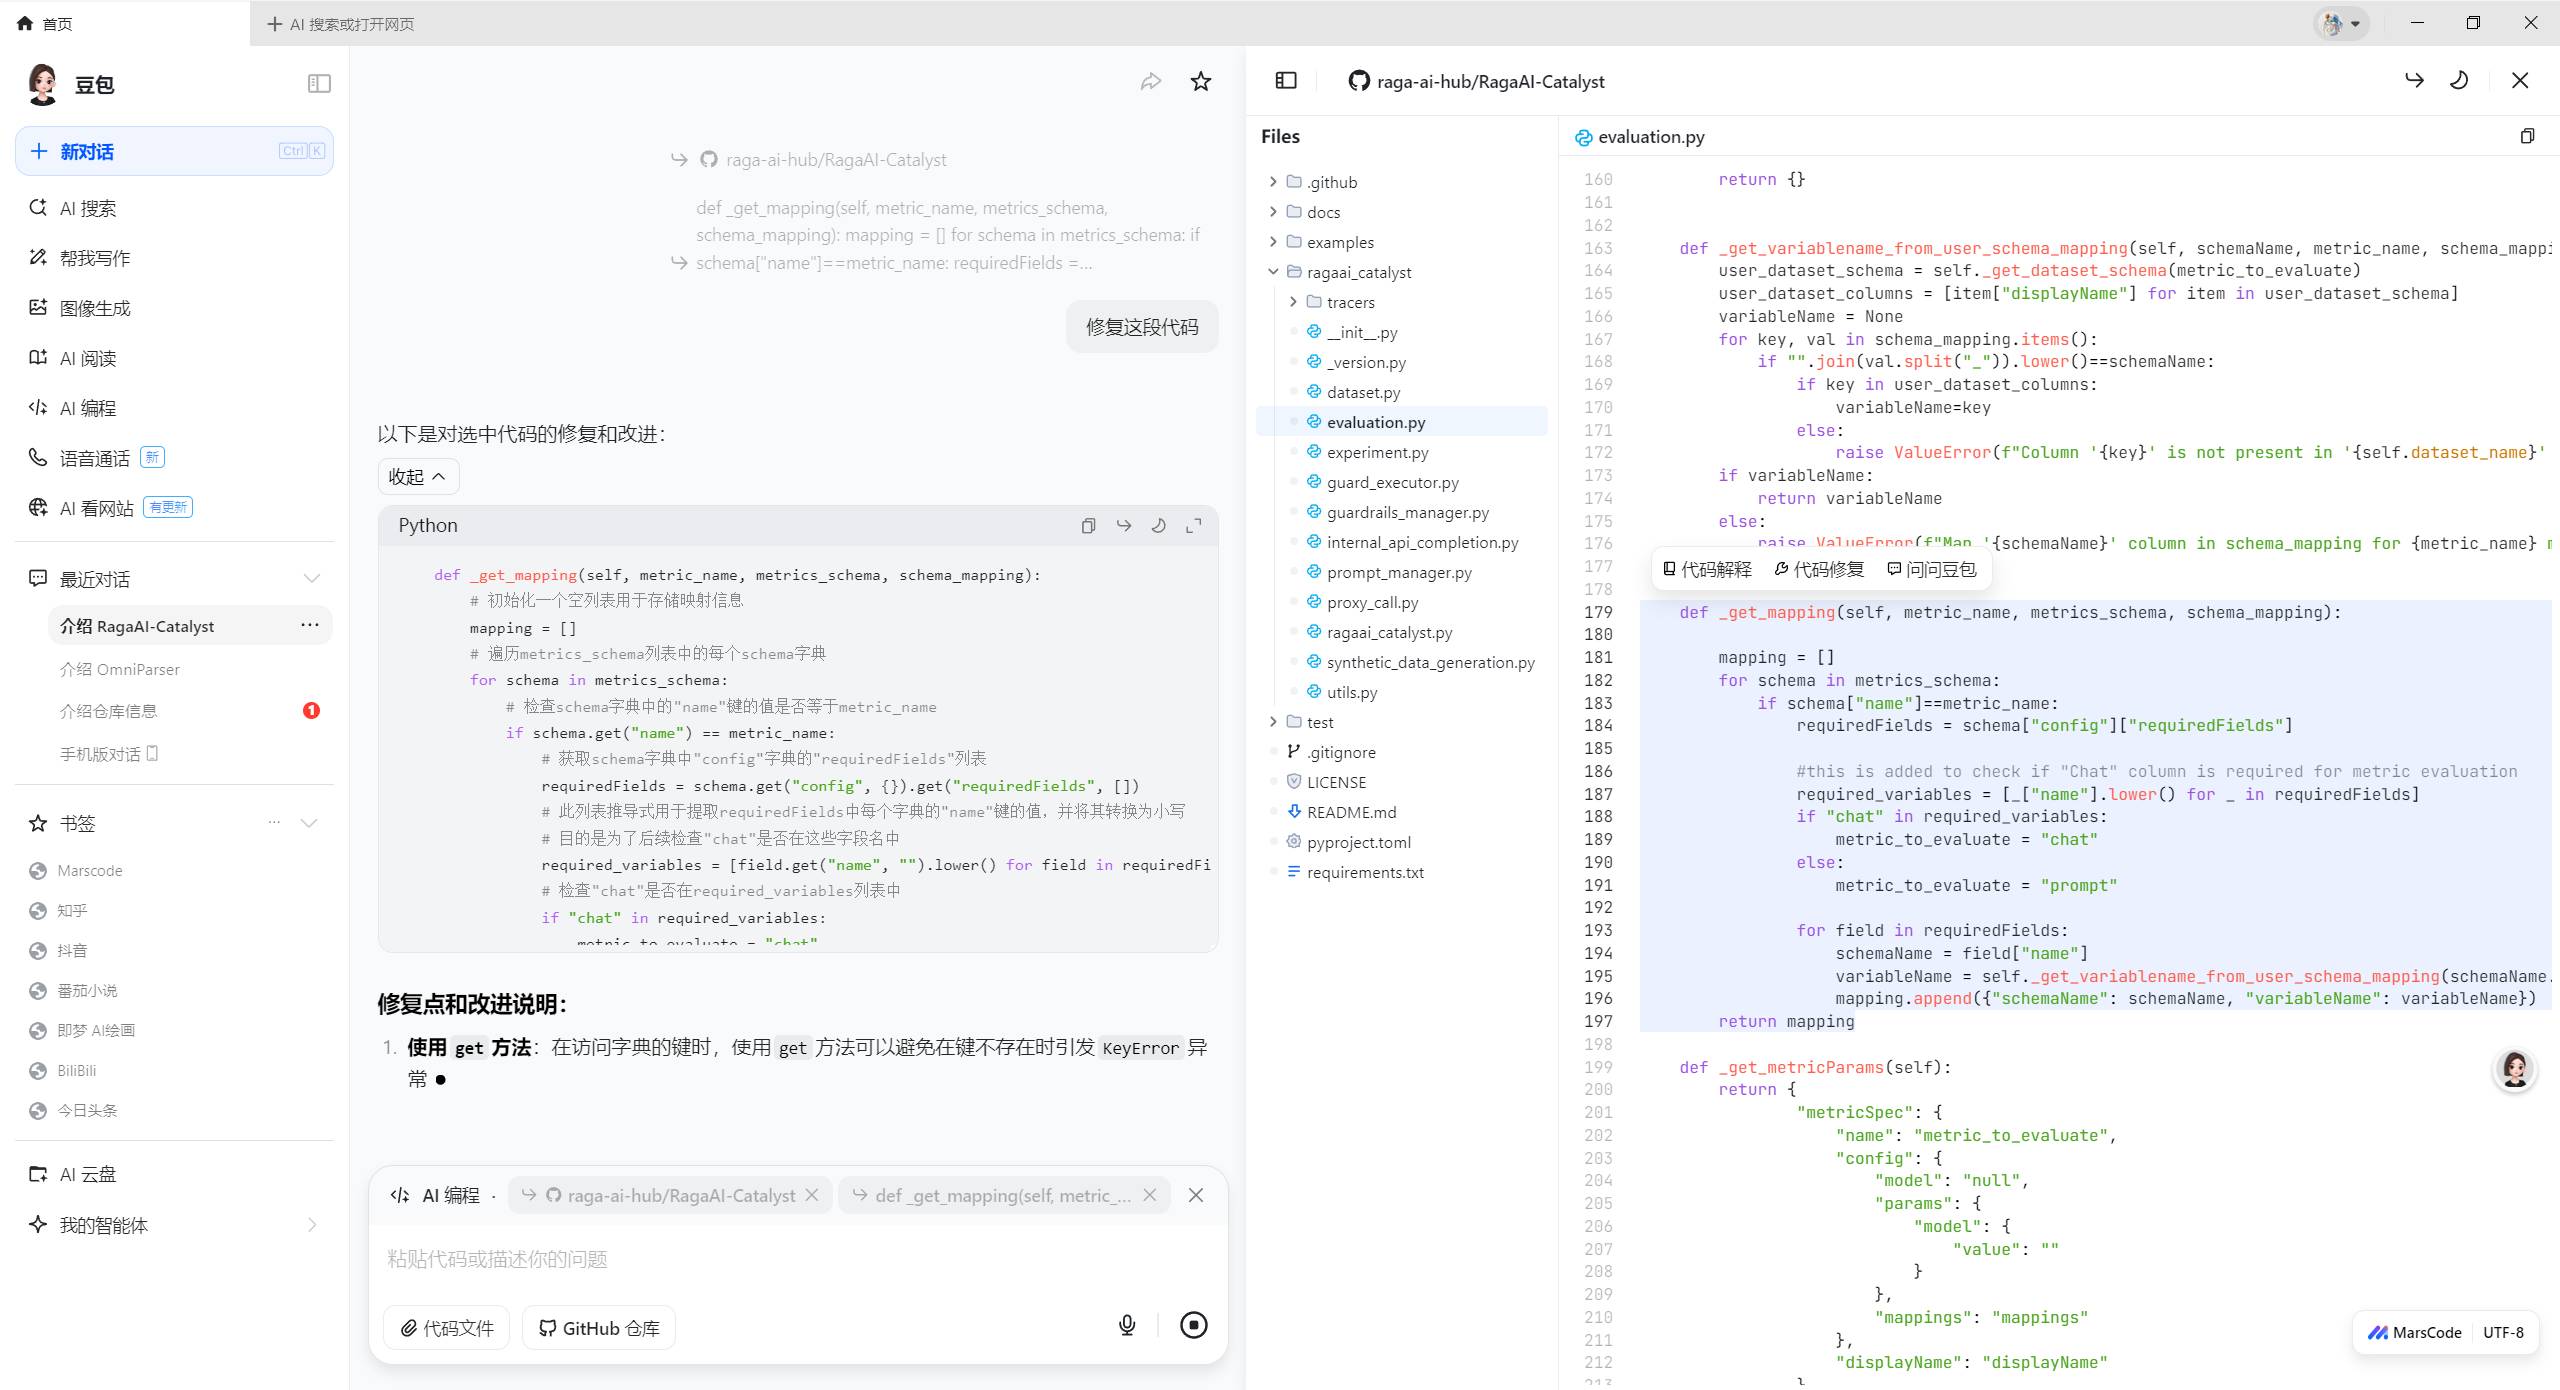2560x1390 pixels.
Task: Open more options for 书签
Action: click(x=274, y=823)
